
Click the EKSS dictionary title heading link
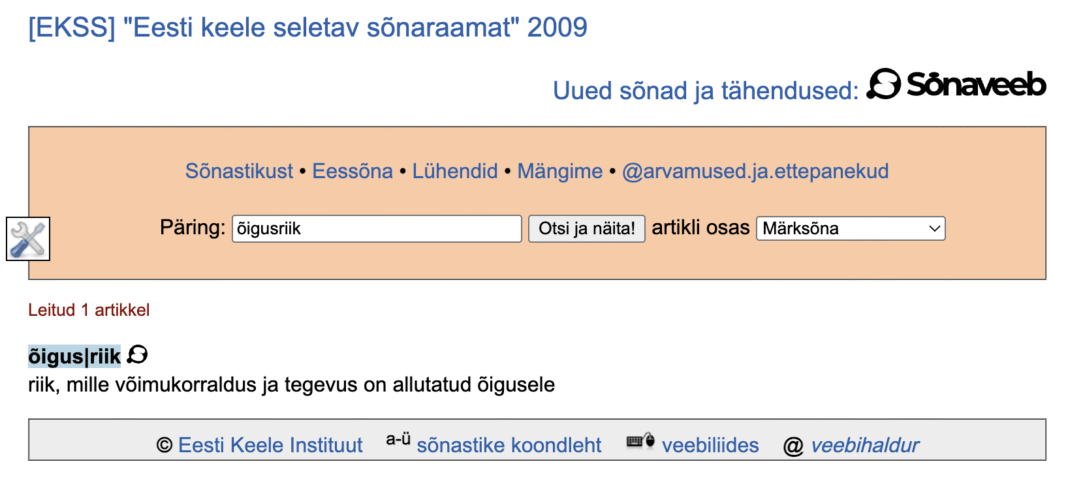[308, 28]
